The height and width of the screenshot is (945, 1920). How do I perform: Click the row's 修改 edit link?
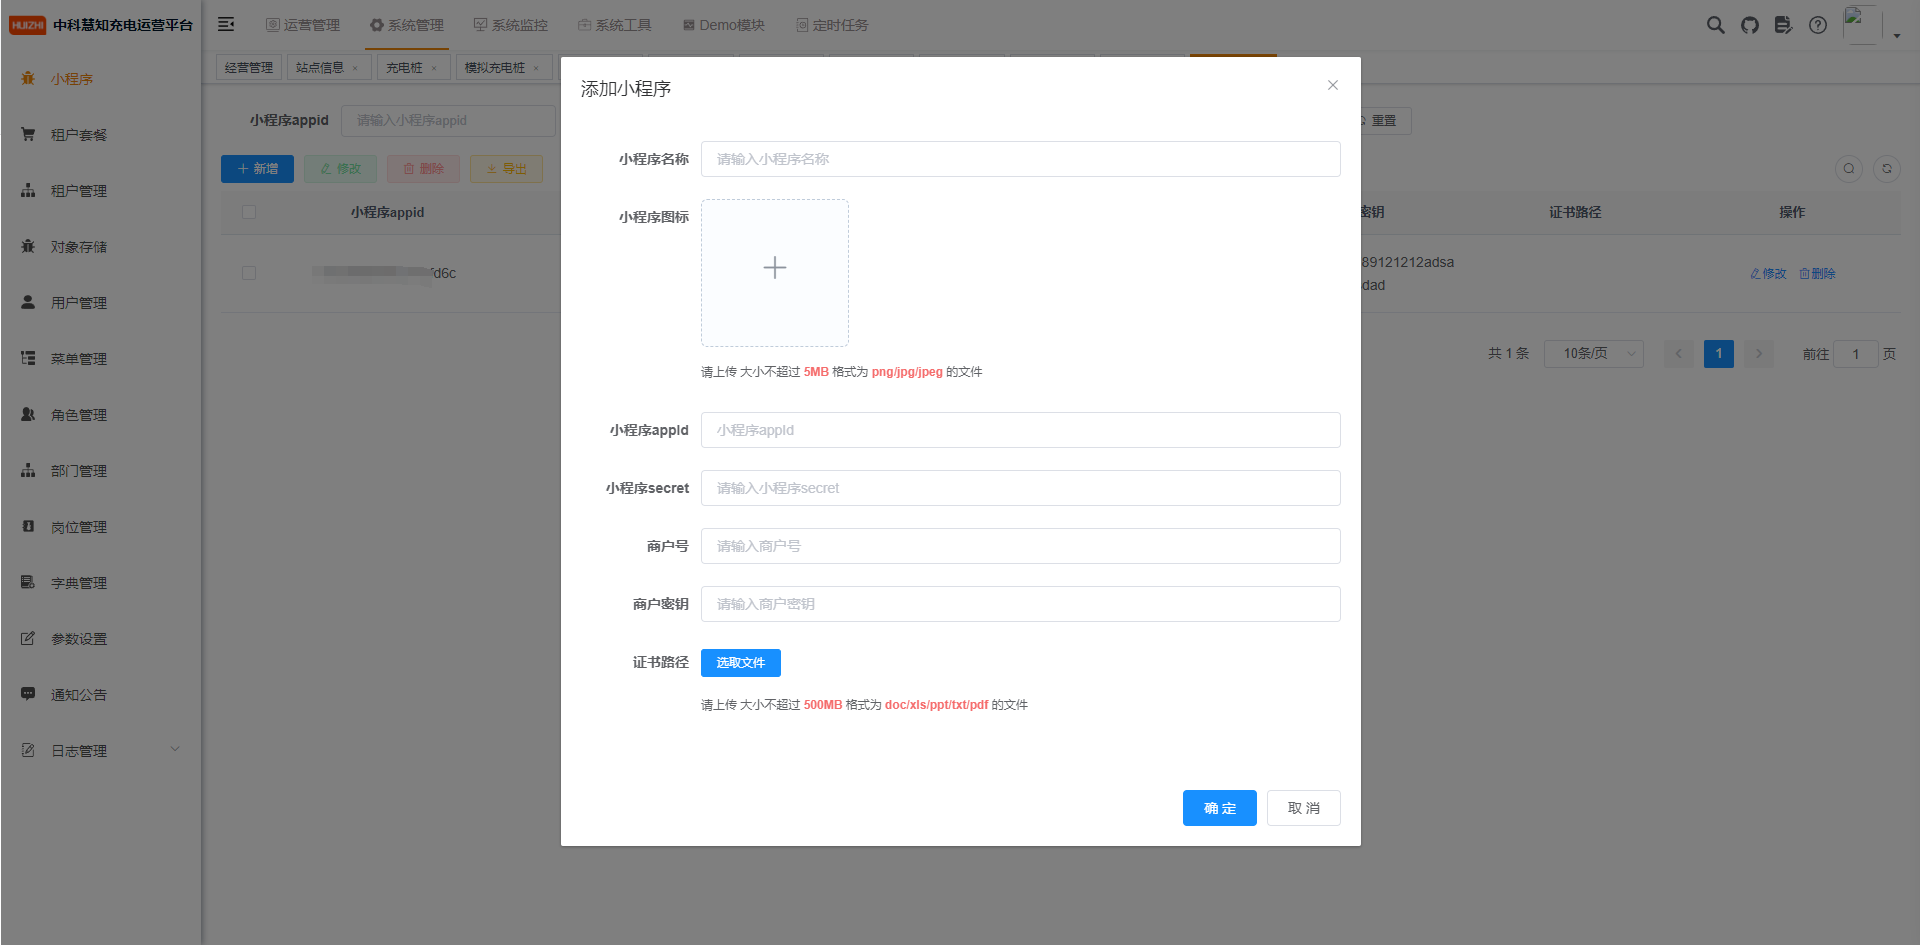(1768, 273)
